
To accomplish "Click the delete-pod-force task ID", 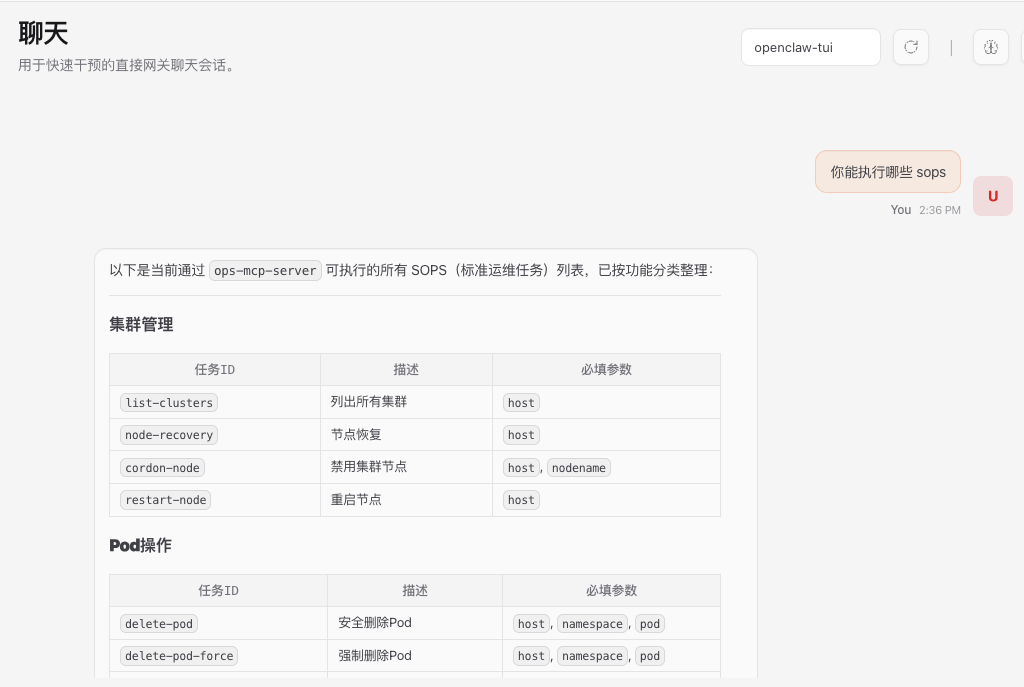I will pyautogui.click(x=179, y=656).
